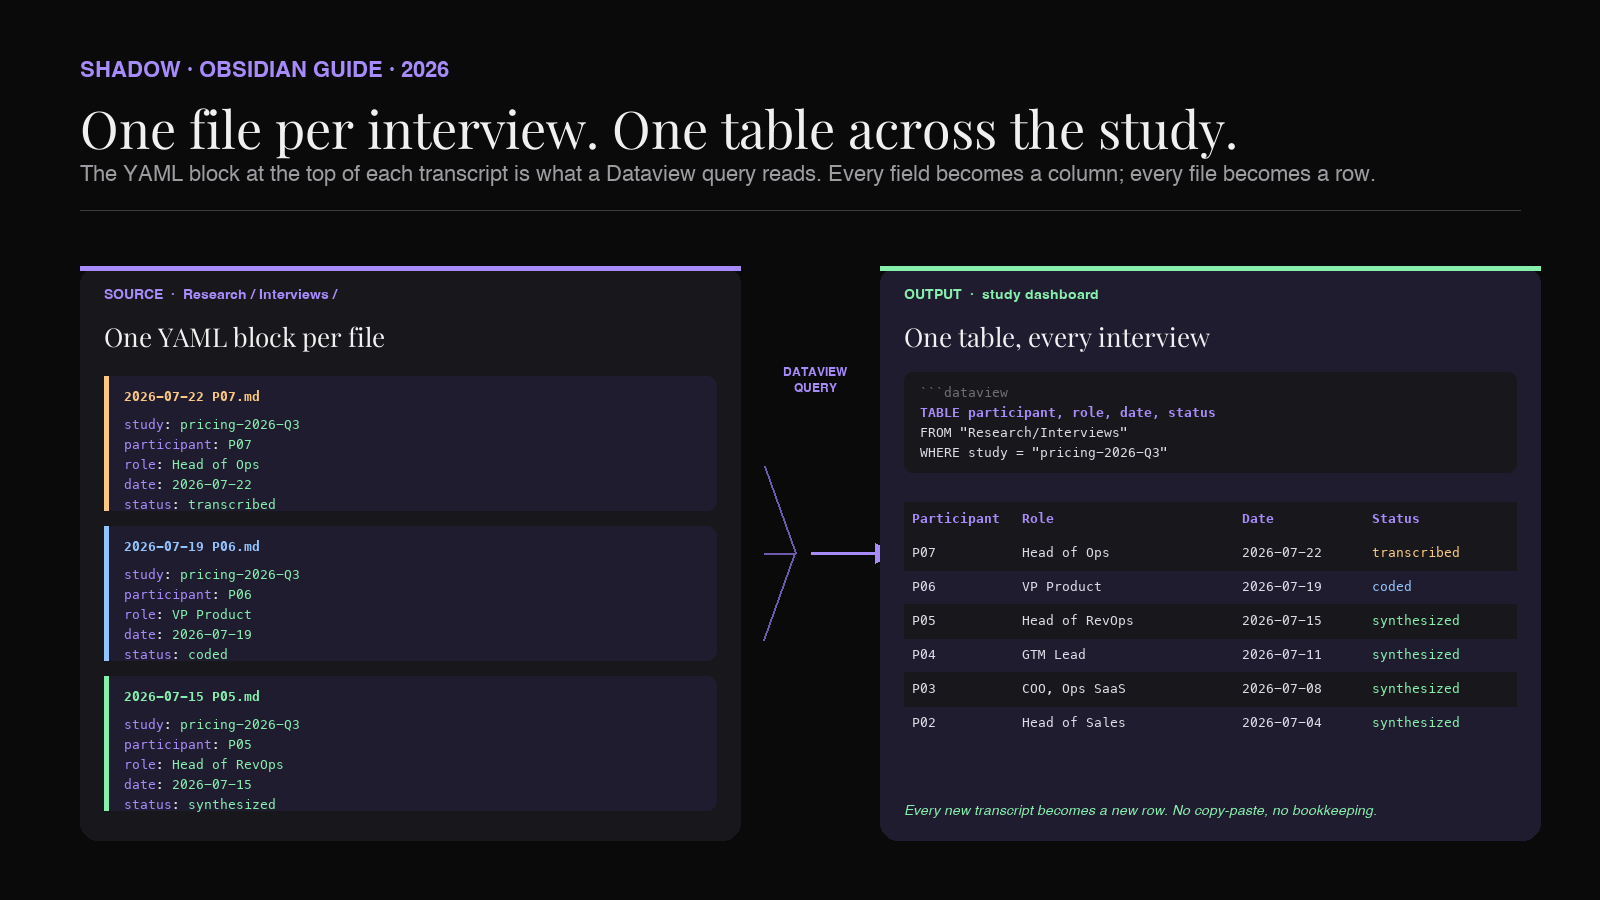Click 'role: VP Product' YAML line
The image size is (1600, 900).
(188, 615)
